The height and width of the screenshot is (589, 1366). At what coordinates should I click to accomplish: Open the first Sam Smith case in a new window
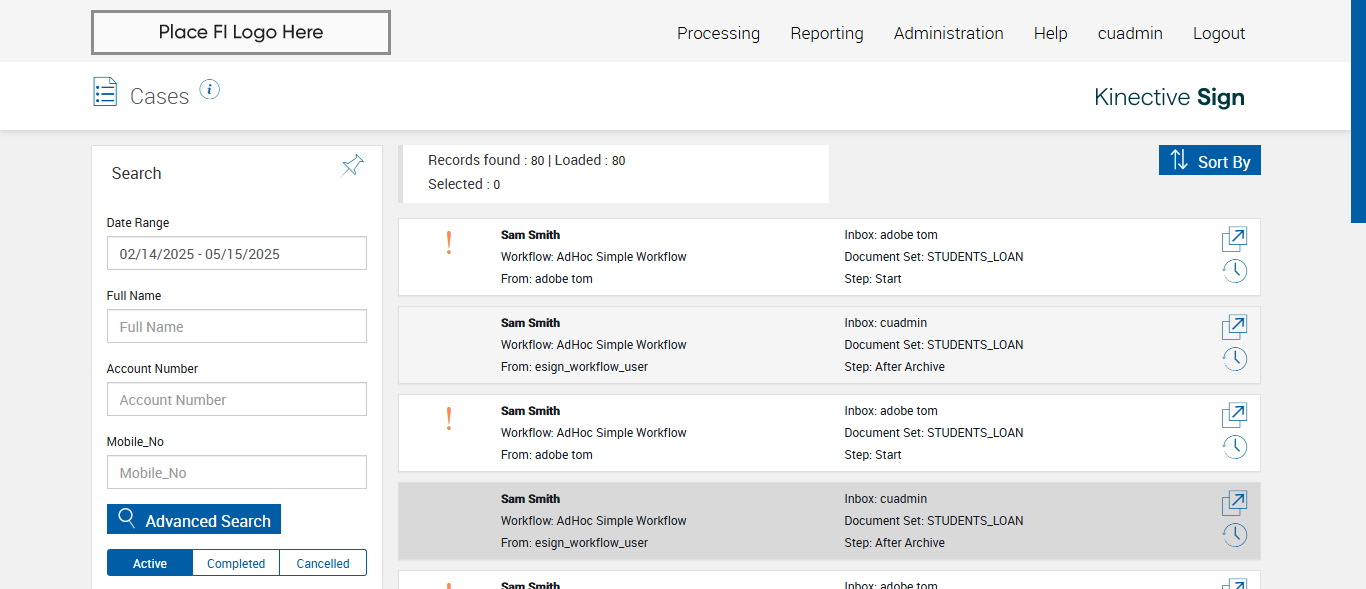pos(1234,239)
